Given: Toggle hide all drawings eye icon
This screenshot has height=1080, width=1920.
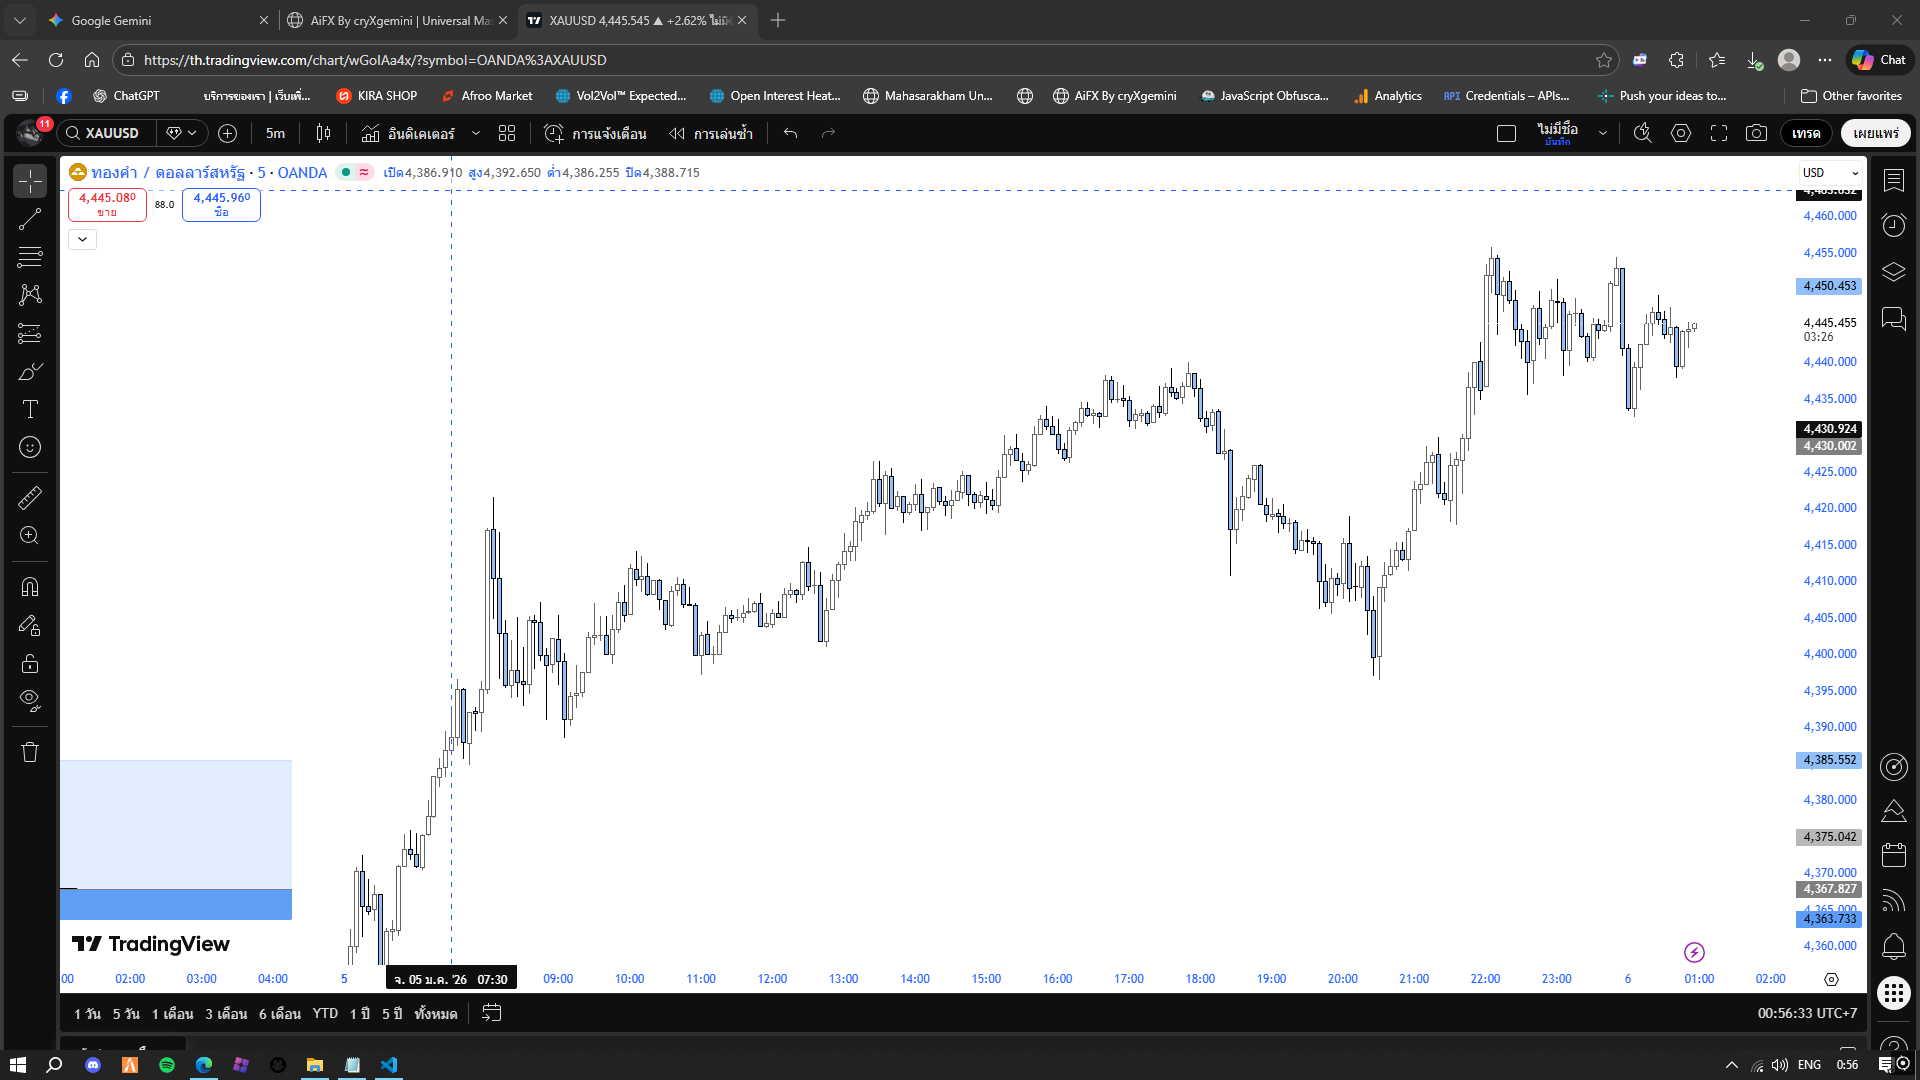Looking at the screenshot, I should click(x=30, y=700).
